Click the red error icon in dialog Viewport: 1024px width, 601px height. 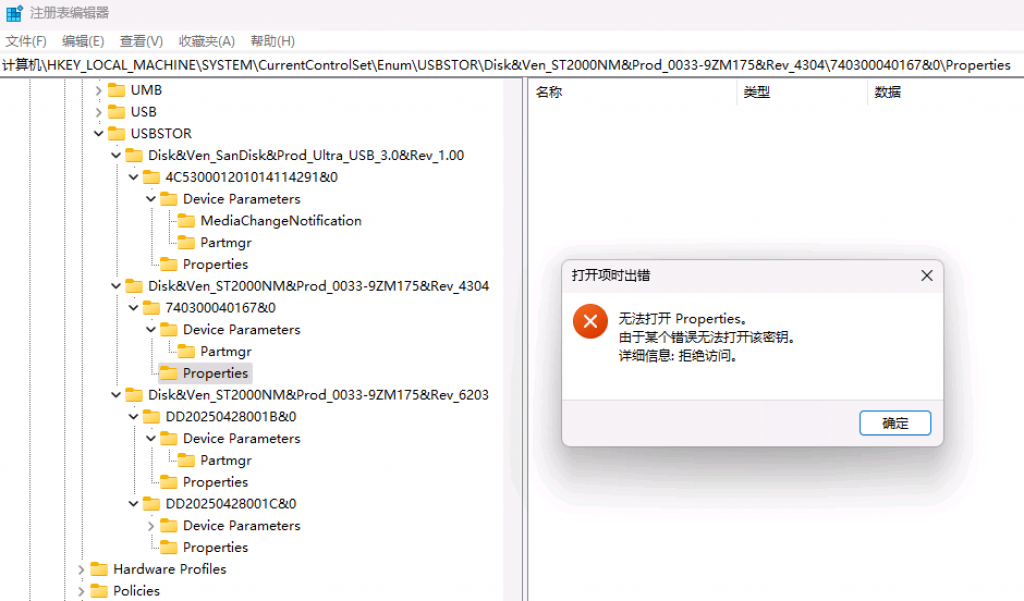pos(590,321)
